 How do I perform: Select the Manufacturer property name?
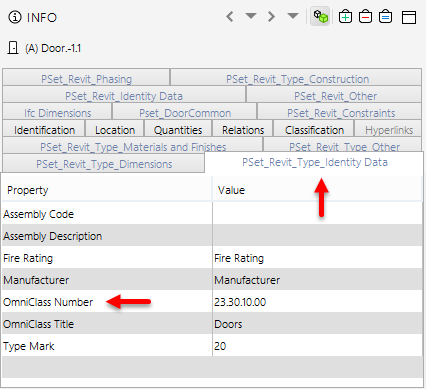[36, 280]
